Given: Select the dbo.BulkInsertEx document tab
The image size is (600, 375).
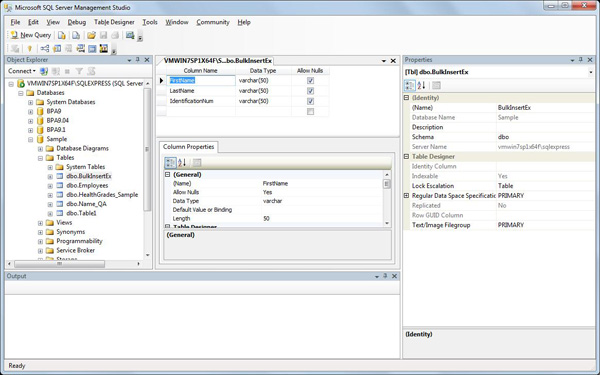Looking at the screenshot, I should click(217, 61).
